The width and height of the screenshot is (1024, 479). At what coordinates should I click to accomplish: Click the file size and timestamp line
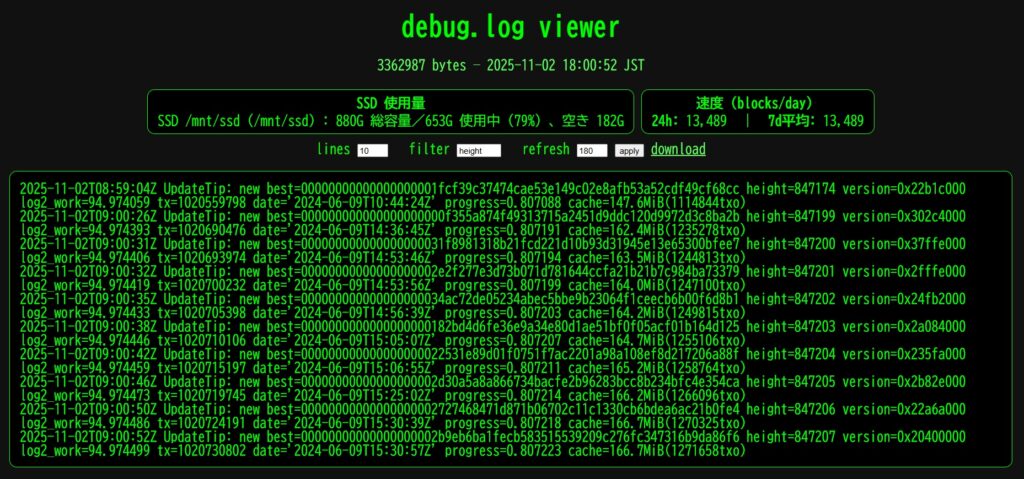tap(511, 65)
